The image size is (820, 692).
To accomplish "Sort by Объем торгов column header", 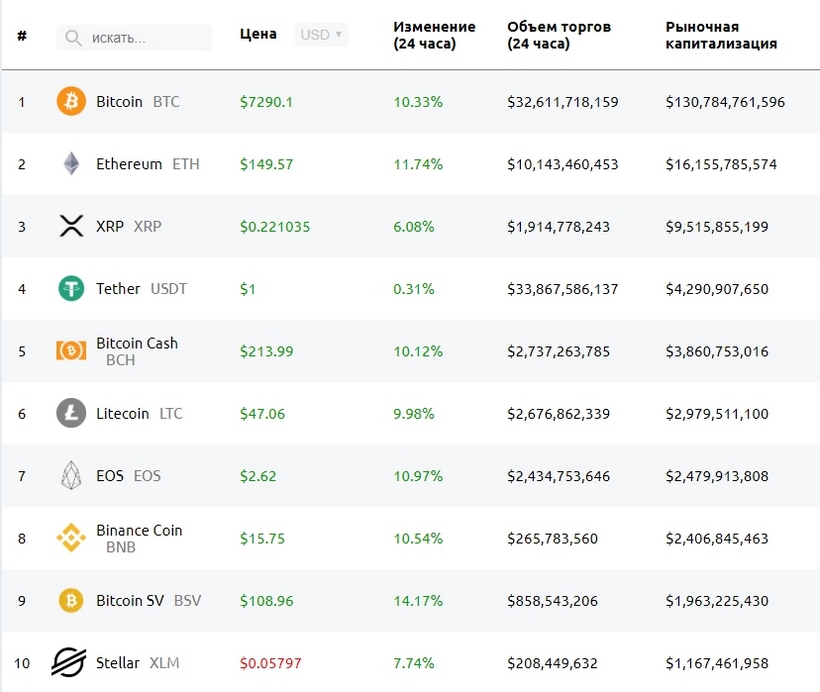I will click(558, 35).
